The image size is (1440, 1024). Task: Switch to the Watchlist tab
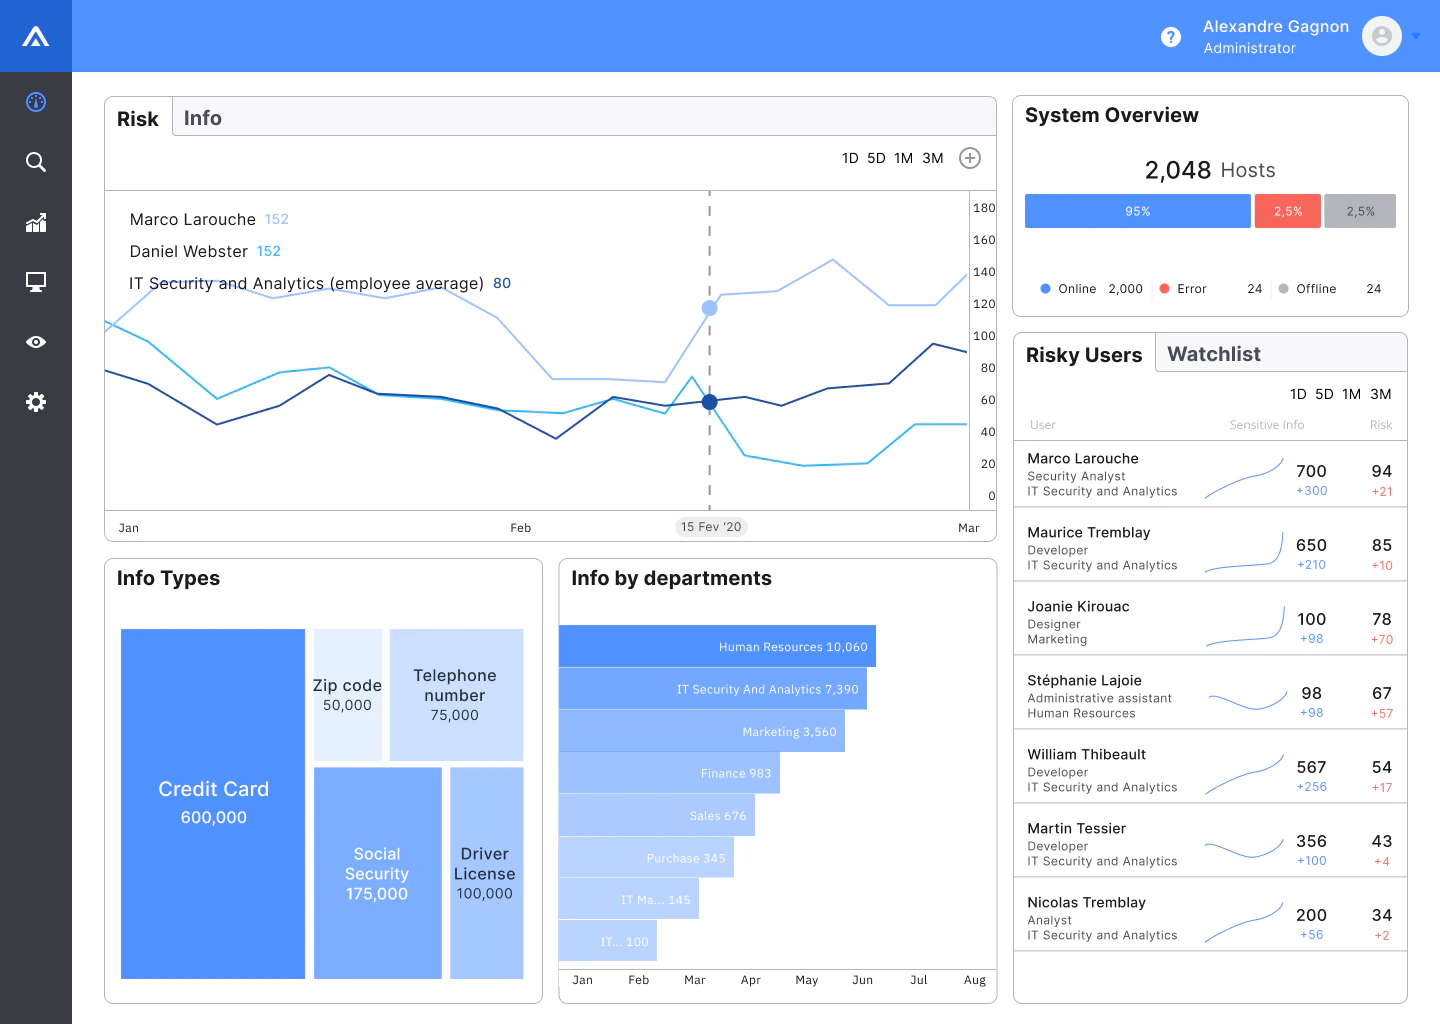(x=1214, y=354)
